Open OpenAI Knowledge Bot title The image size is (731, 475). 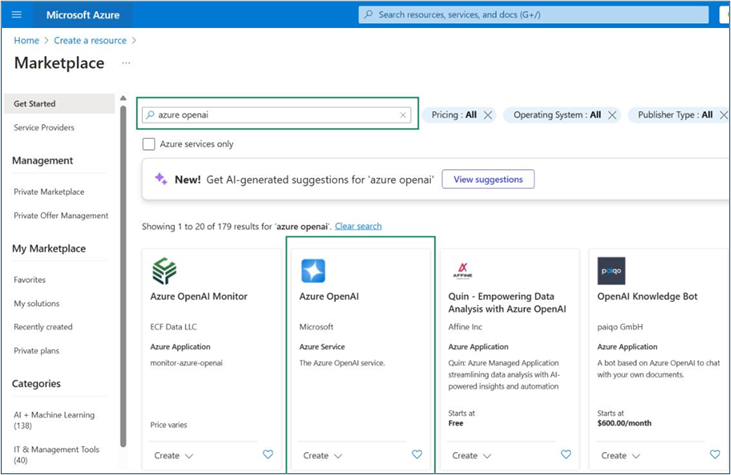tap(648, 296)
